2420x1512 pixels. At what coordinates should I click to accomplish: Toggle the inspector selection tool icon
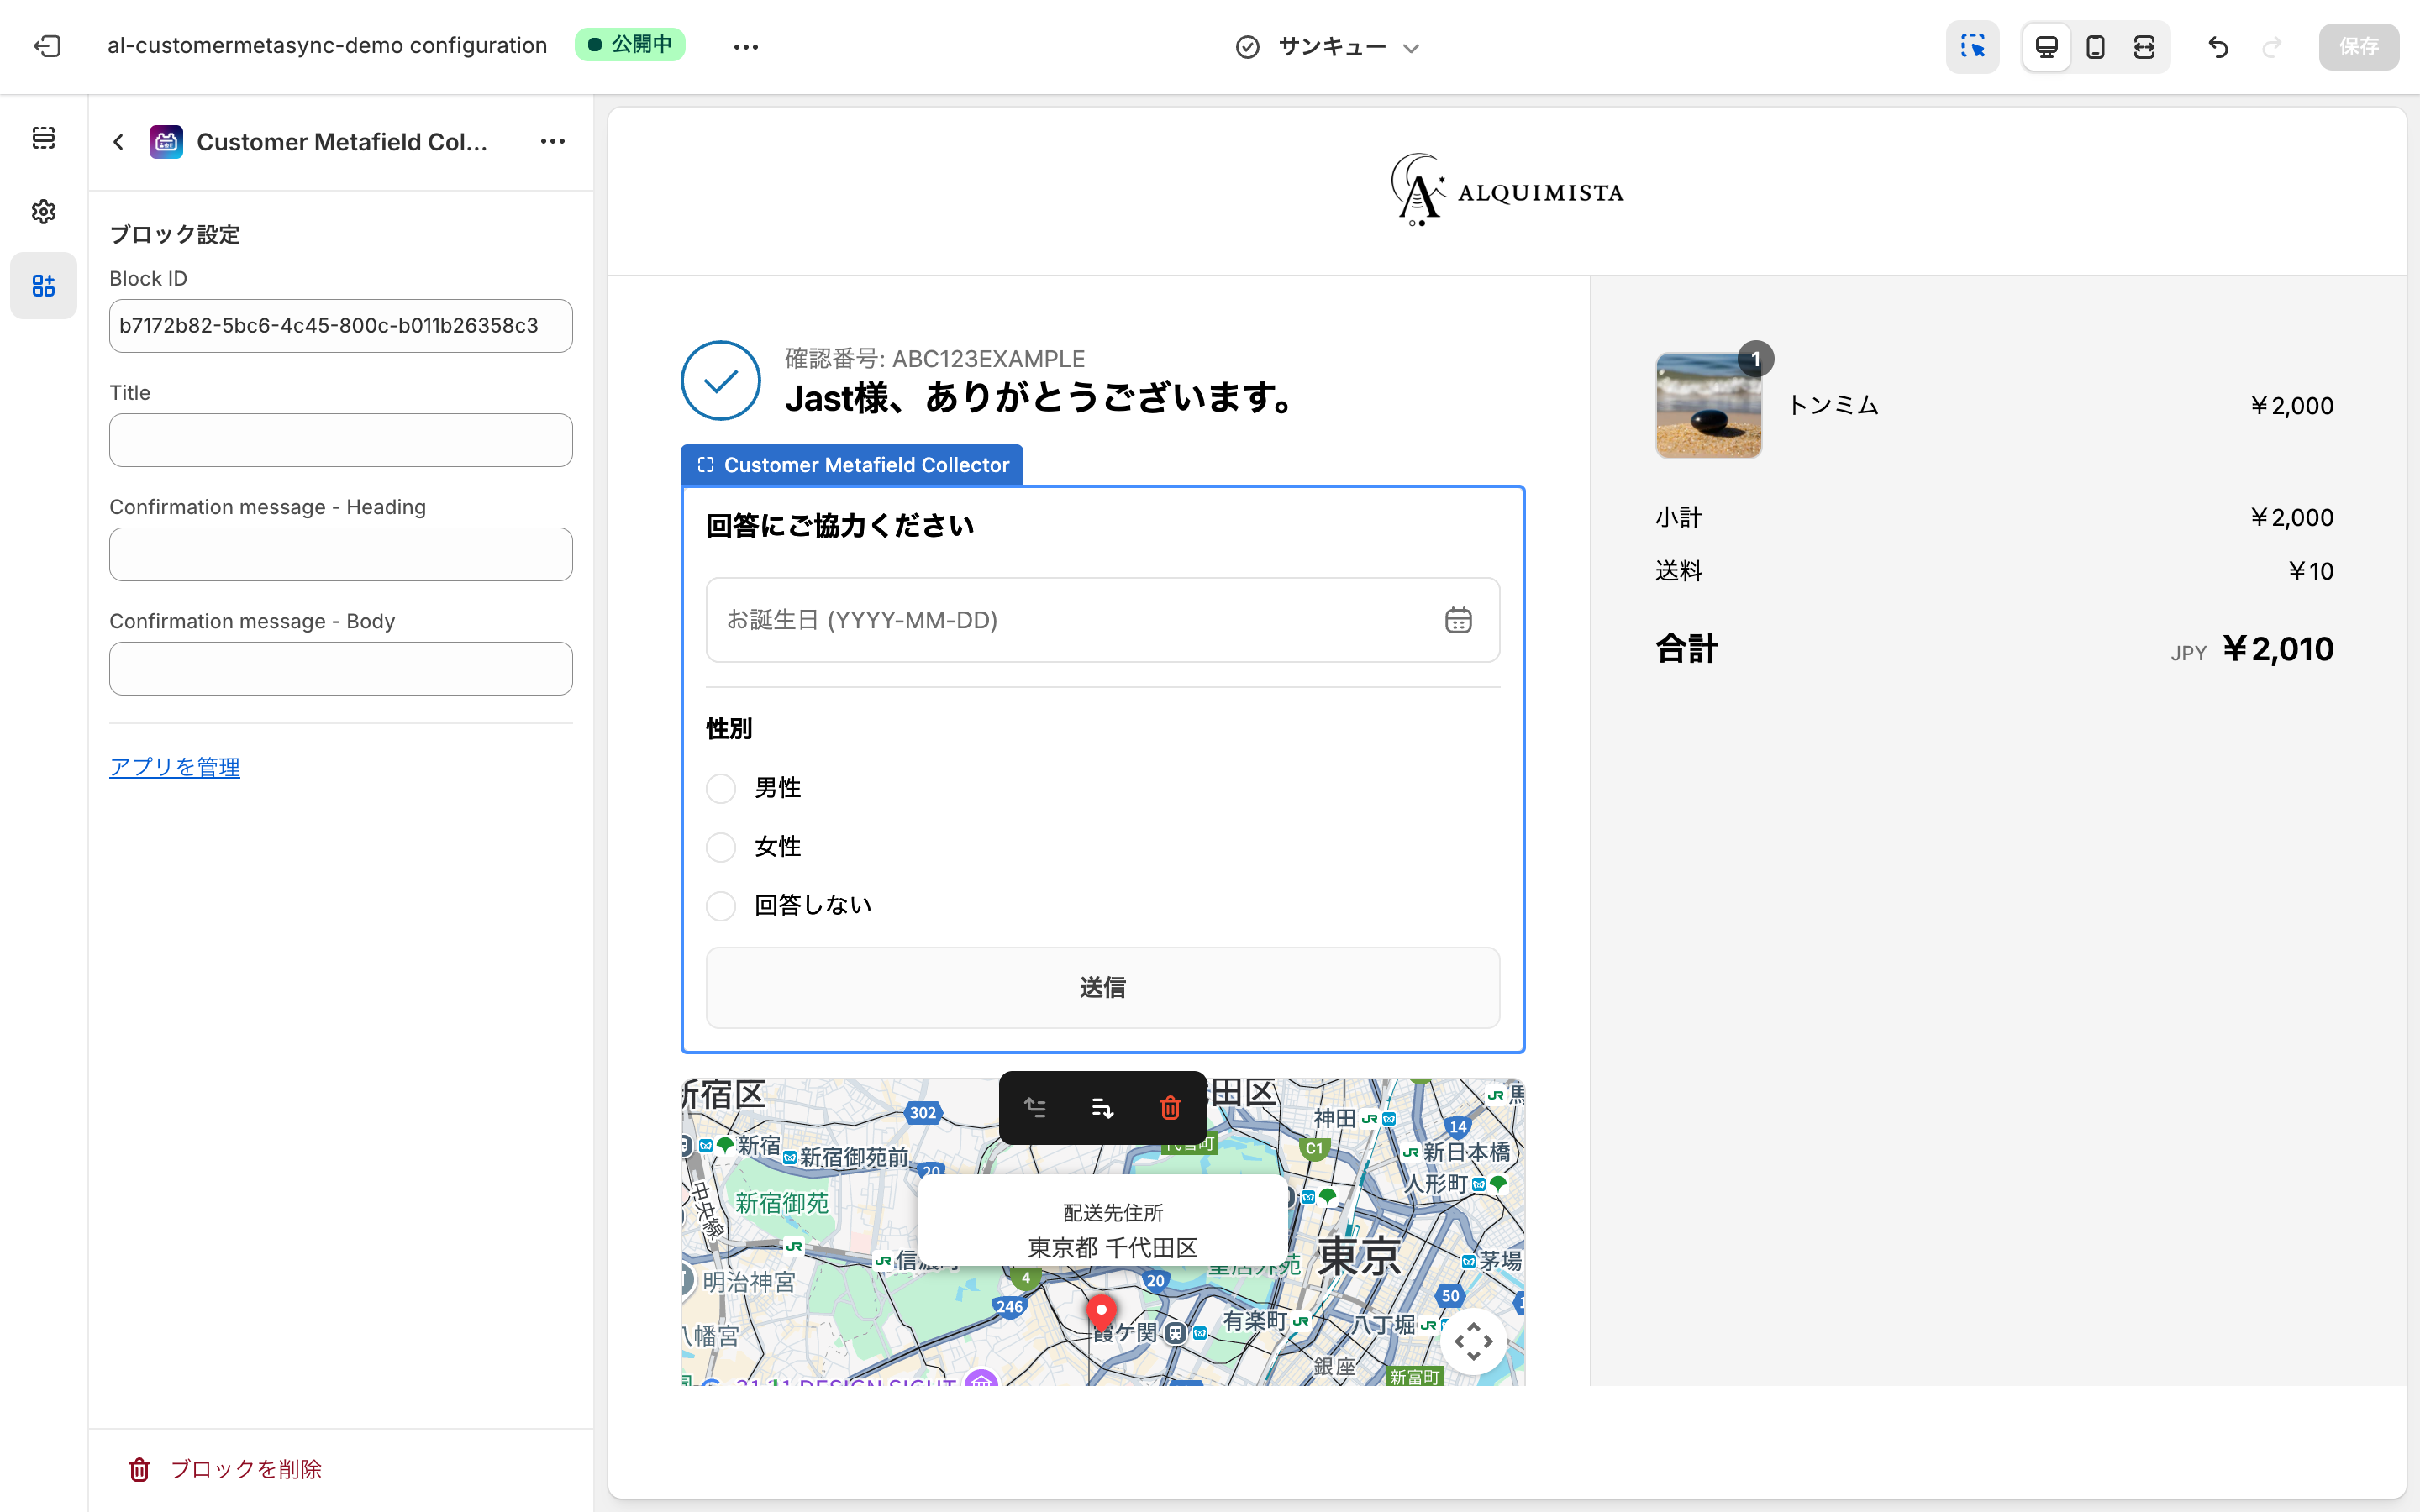(1972, 46)
